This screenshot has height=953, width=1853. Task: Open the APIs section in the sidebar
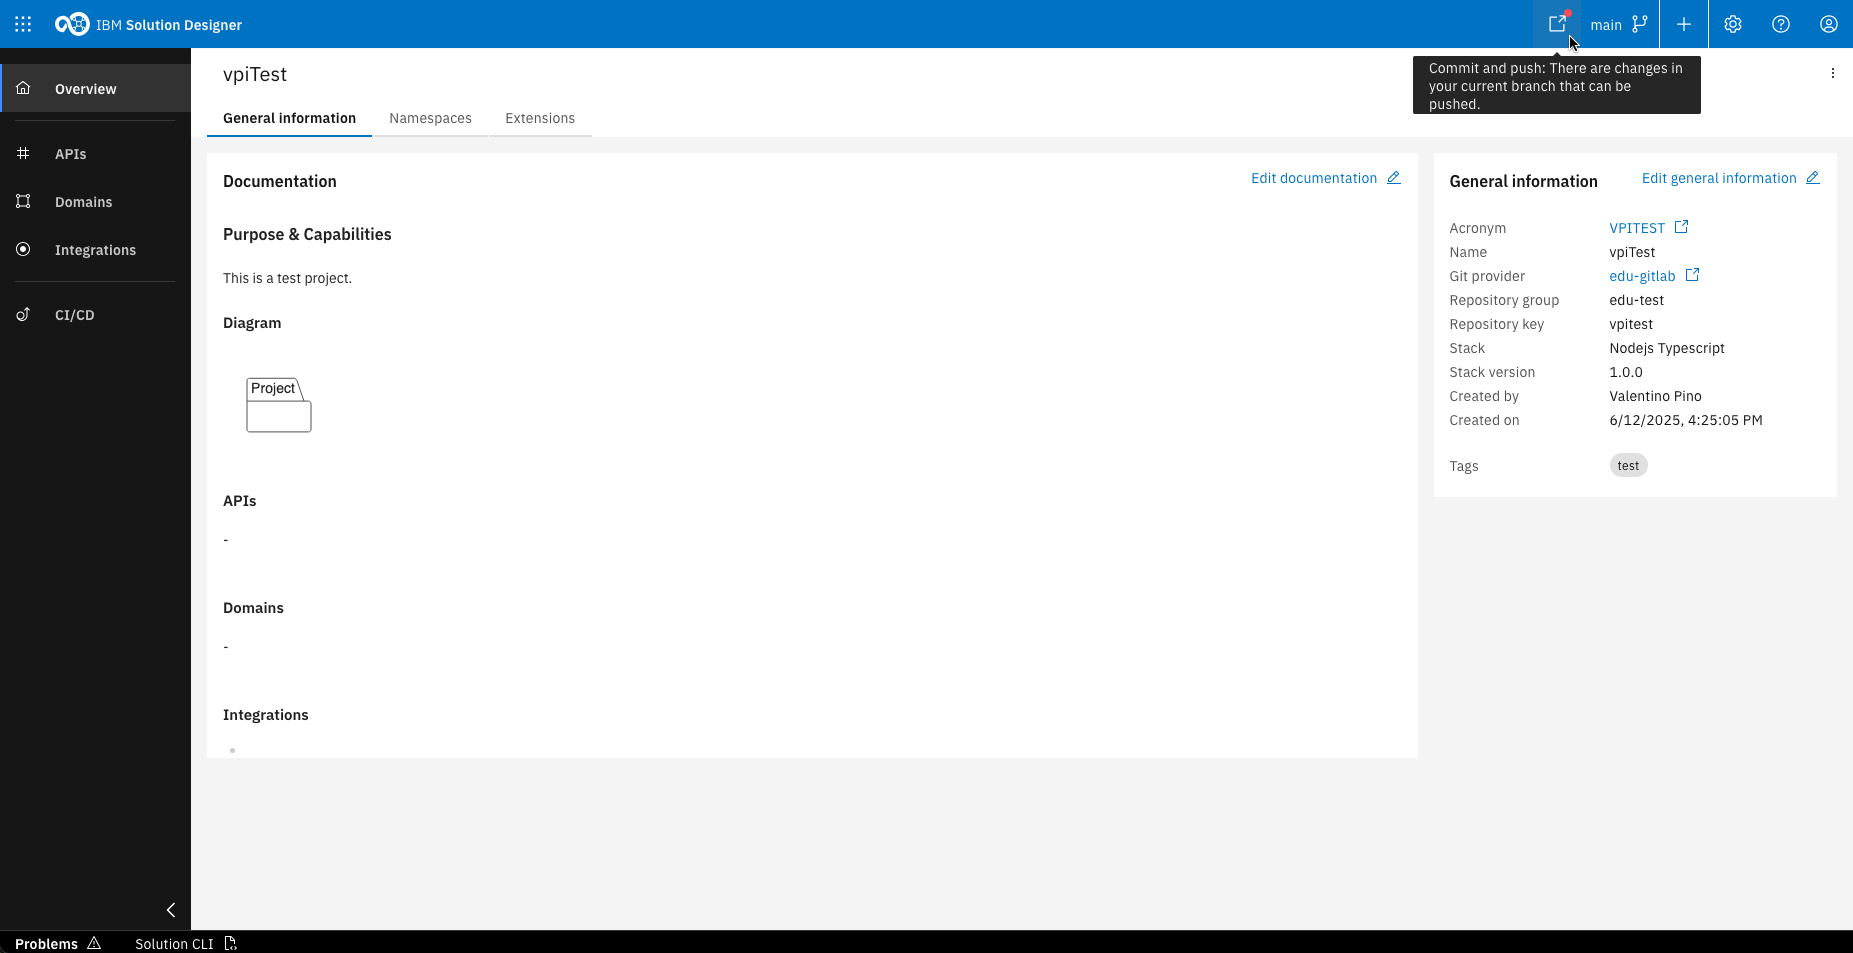(70, 153)
